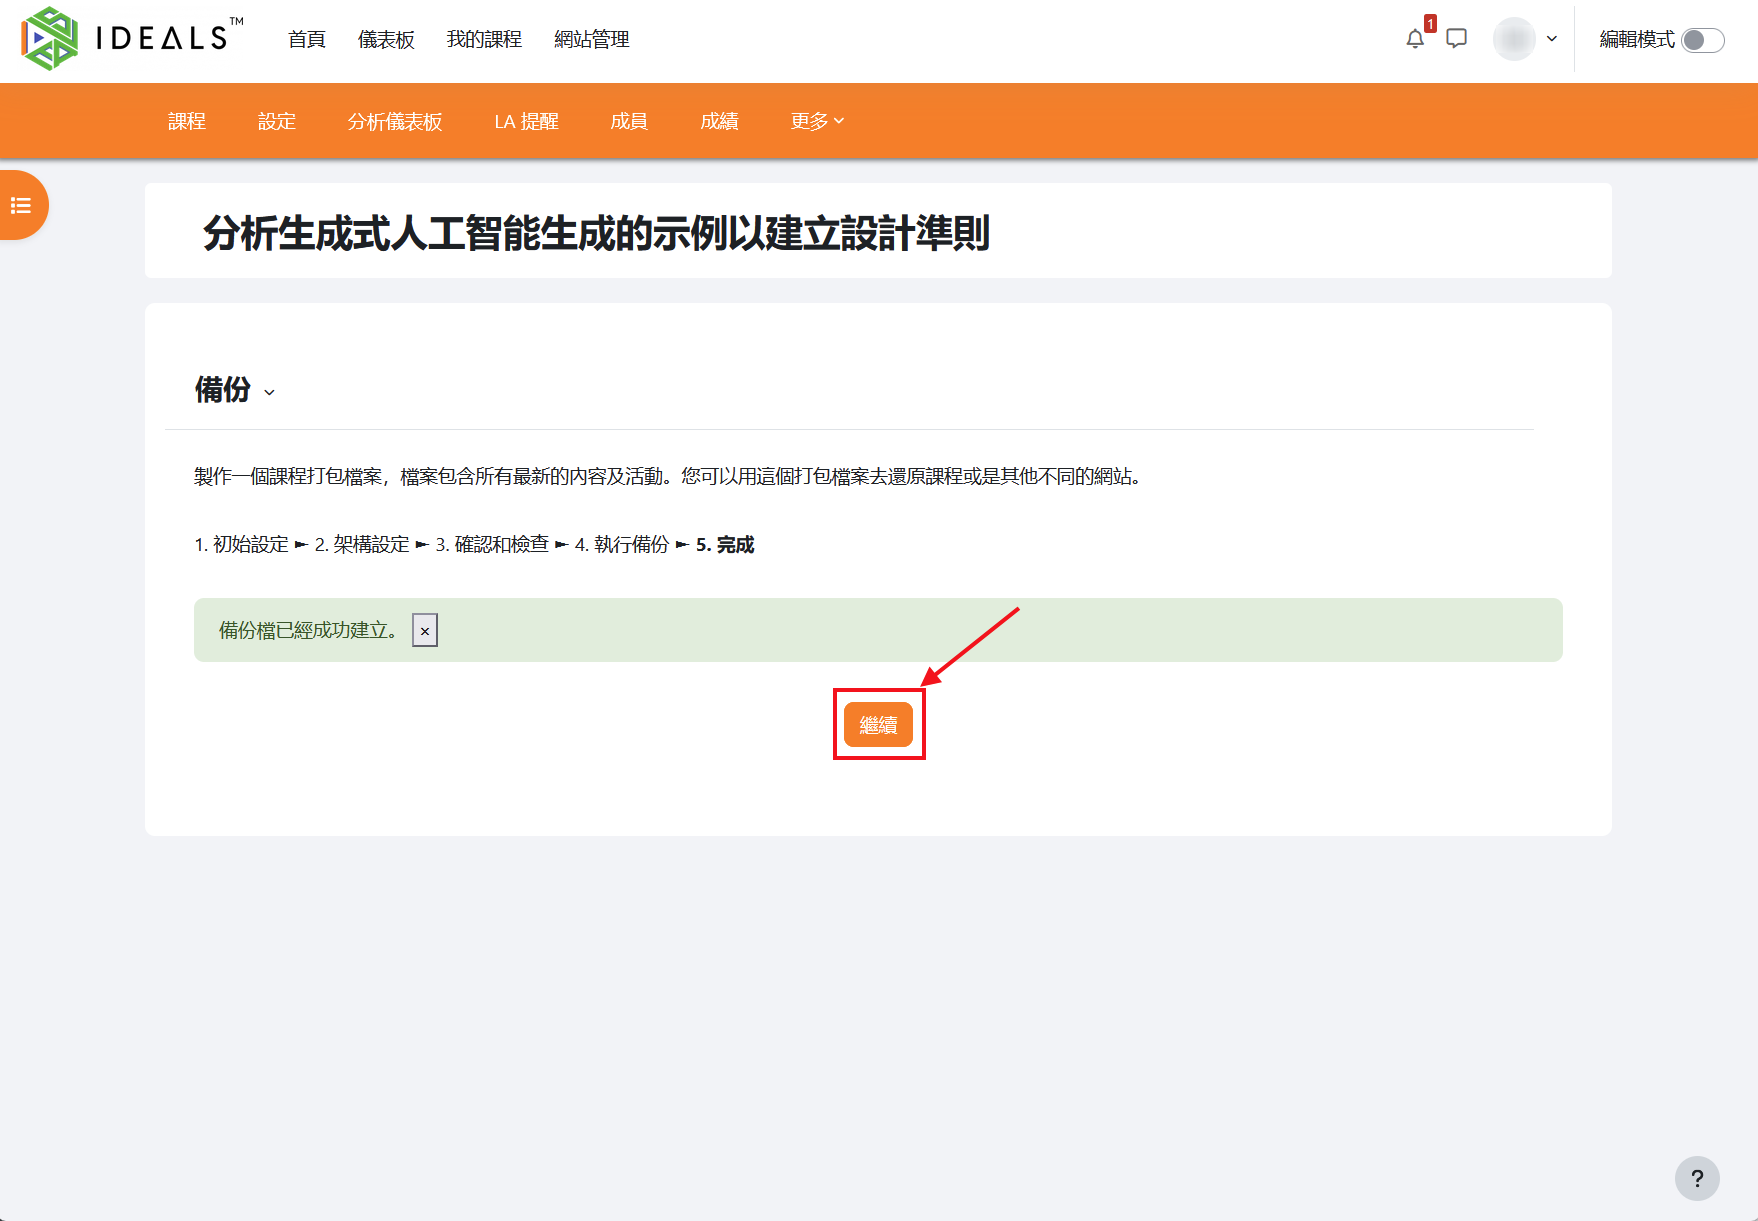Open the 首頁 link

pyautogui.click(x=307, y=39)
